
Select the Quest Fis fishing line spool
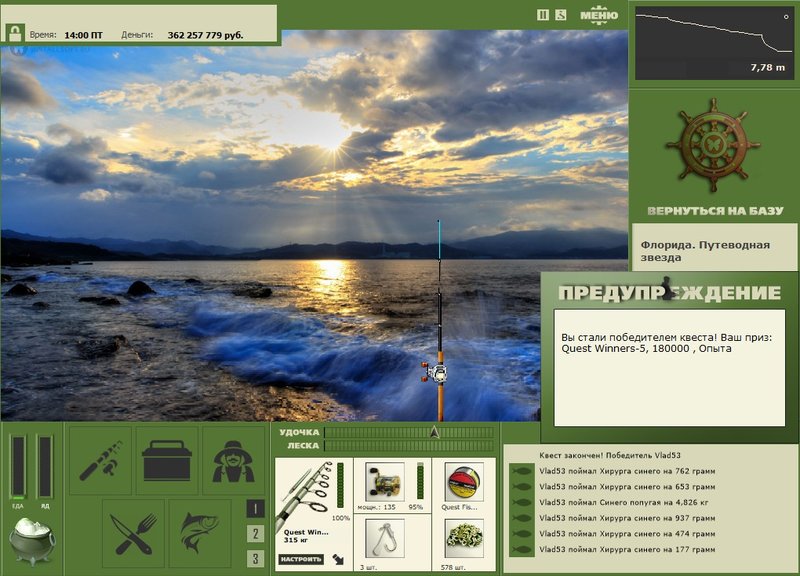point(464,482)
